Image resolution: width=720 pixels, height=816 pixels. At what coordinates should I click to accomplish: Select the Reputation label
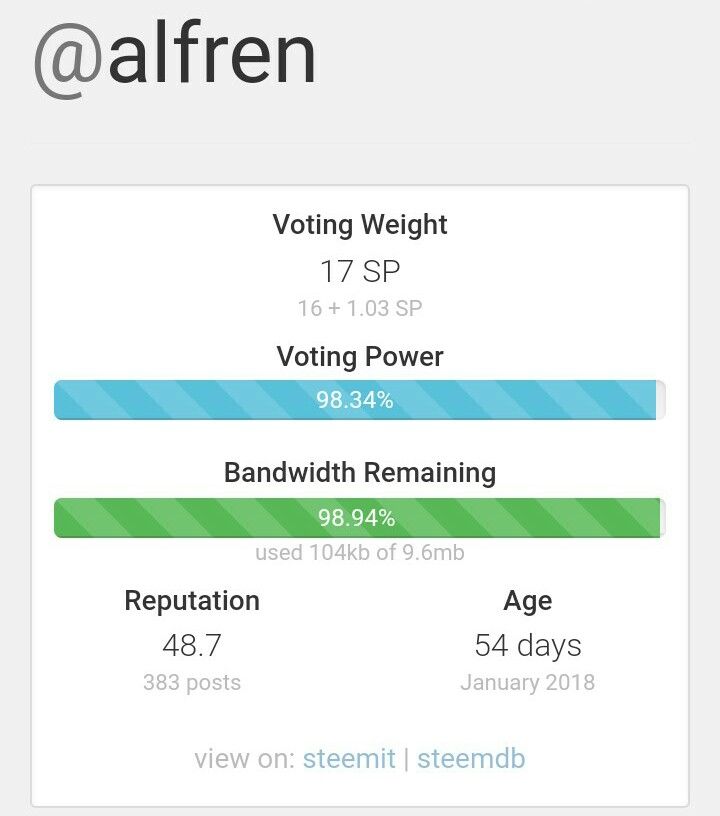(x=192, y=601)
